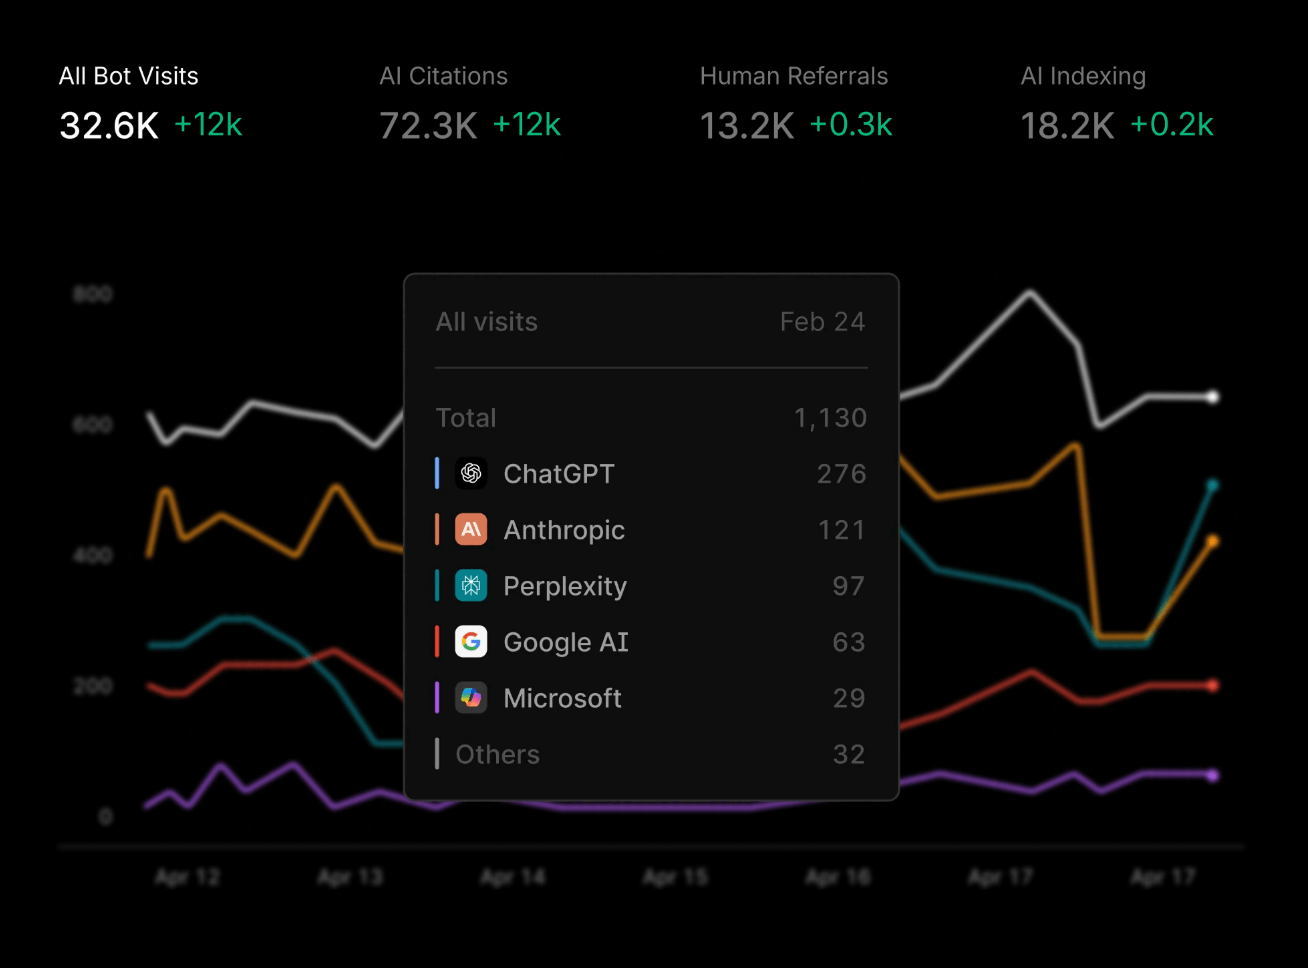Screen dimensions: 1308x968
Task: Click the "Others" label in tooltip
Action: (498, 754)
